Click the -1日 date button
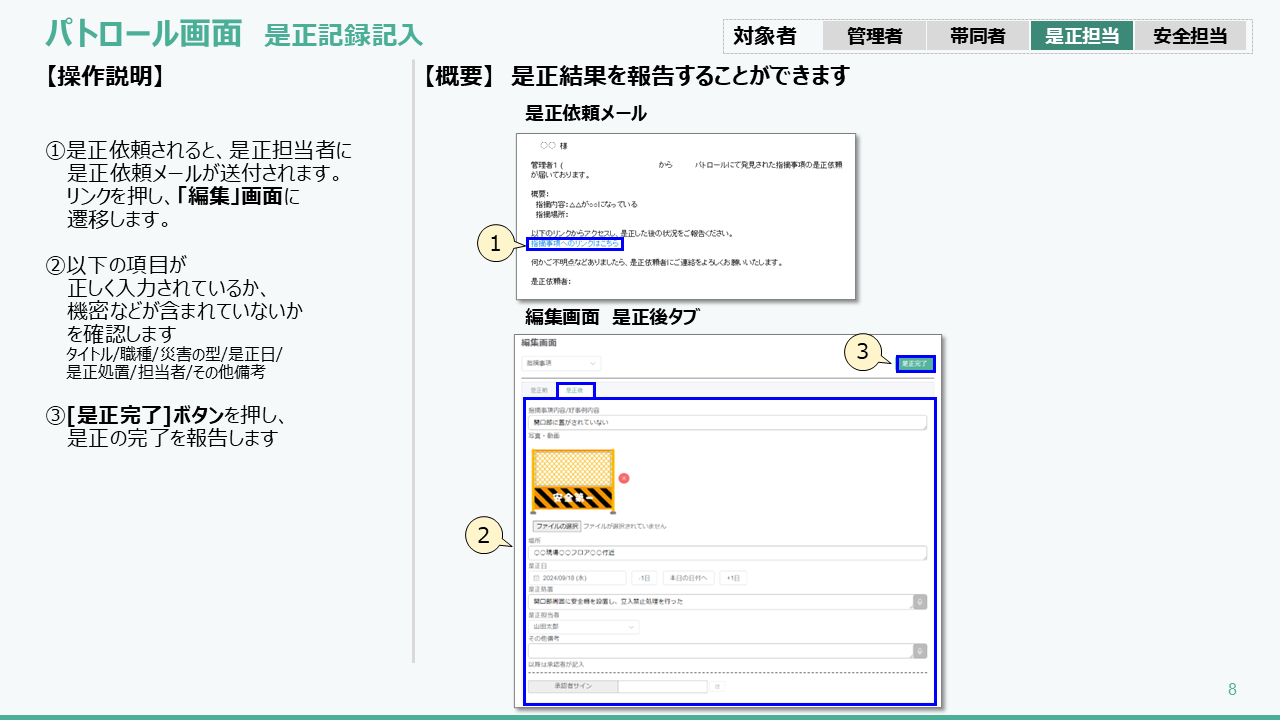The height and width of the screenshot is (720, 1280). pyautogui.click(x=645, y=578)
